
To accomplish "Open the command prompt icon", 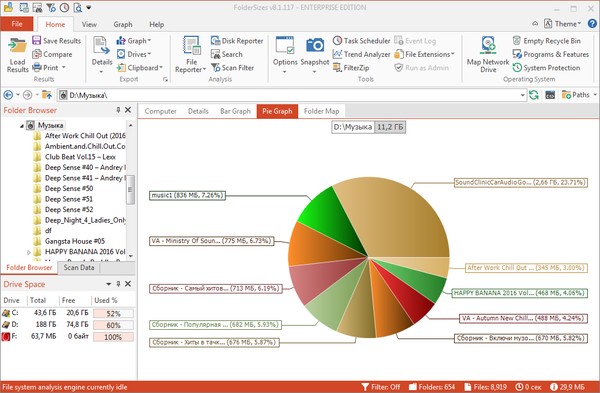I will [x=550, y=95].
